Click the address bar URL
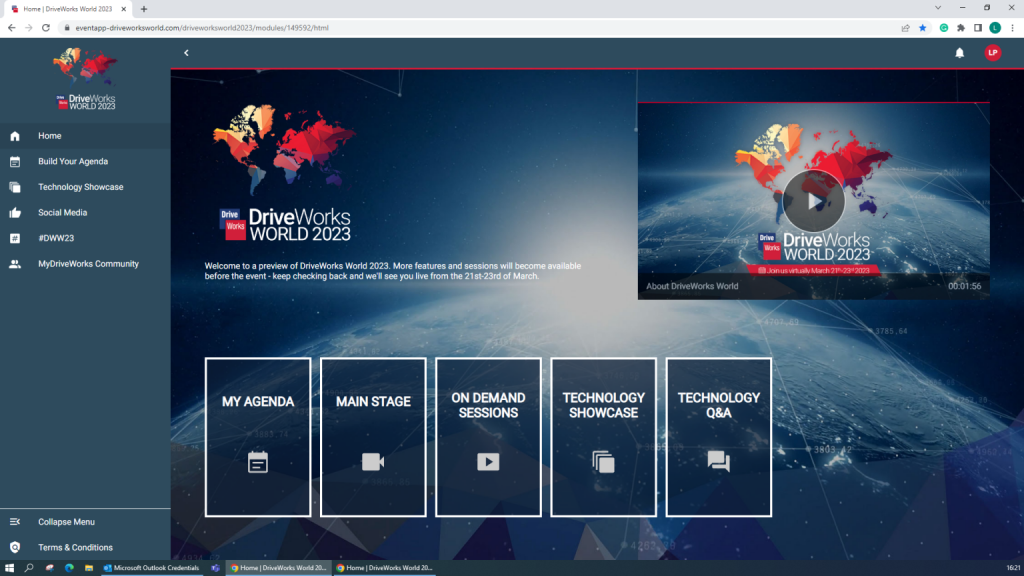This screenshot has height=576, width=1024. 202,28
